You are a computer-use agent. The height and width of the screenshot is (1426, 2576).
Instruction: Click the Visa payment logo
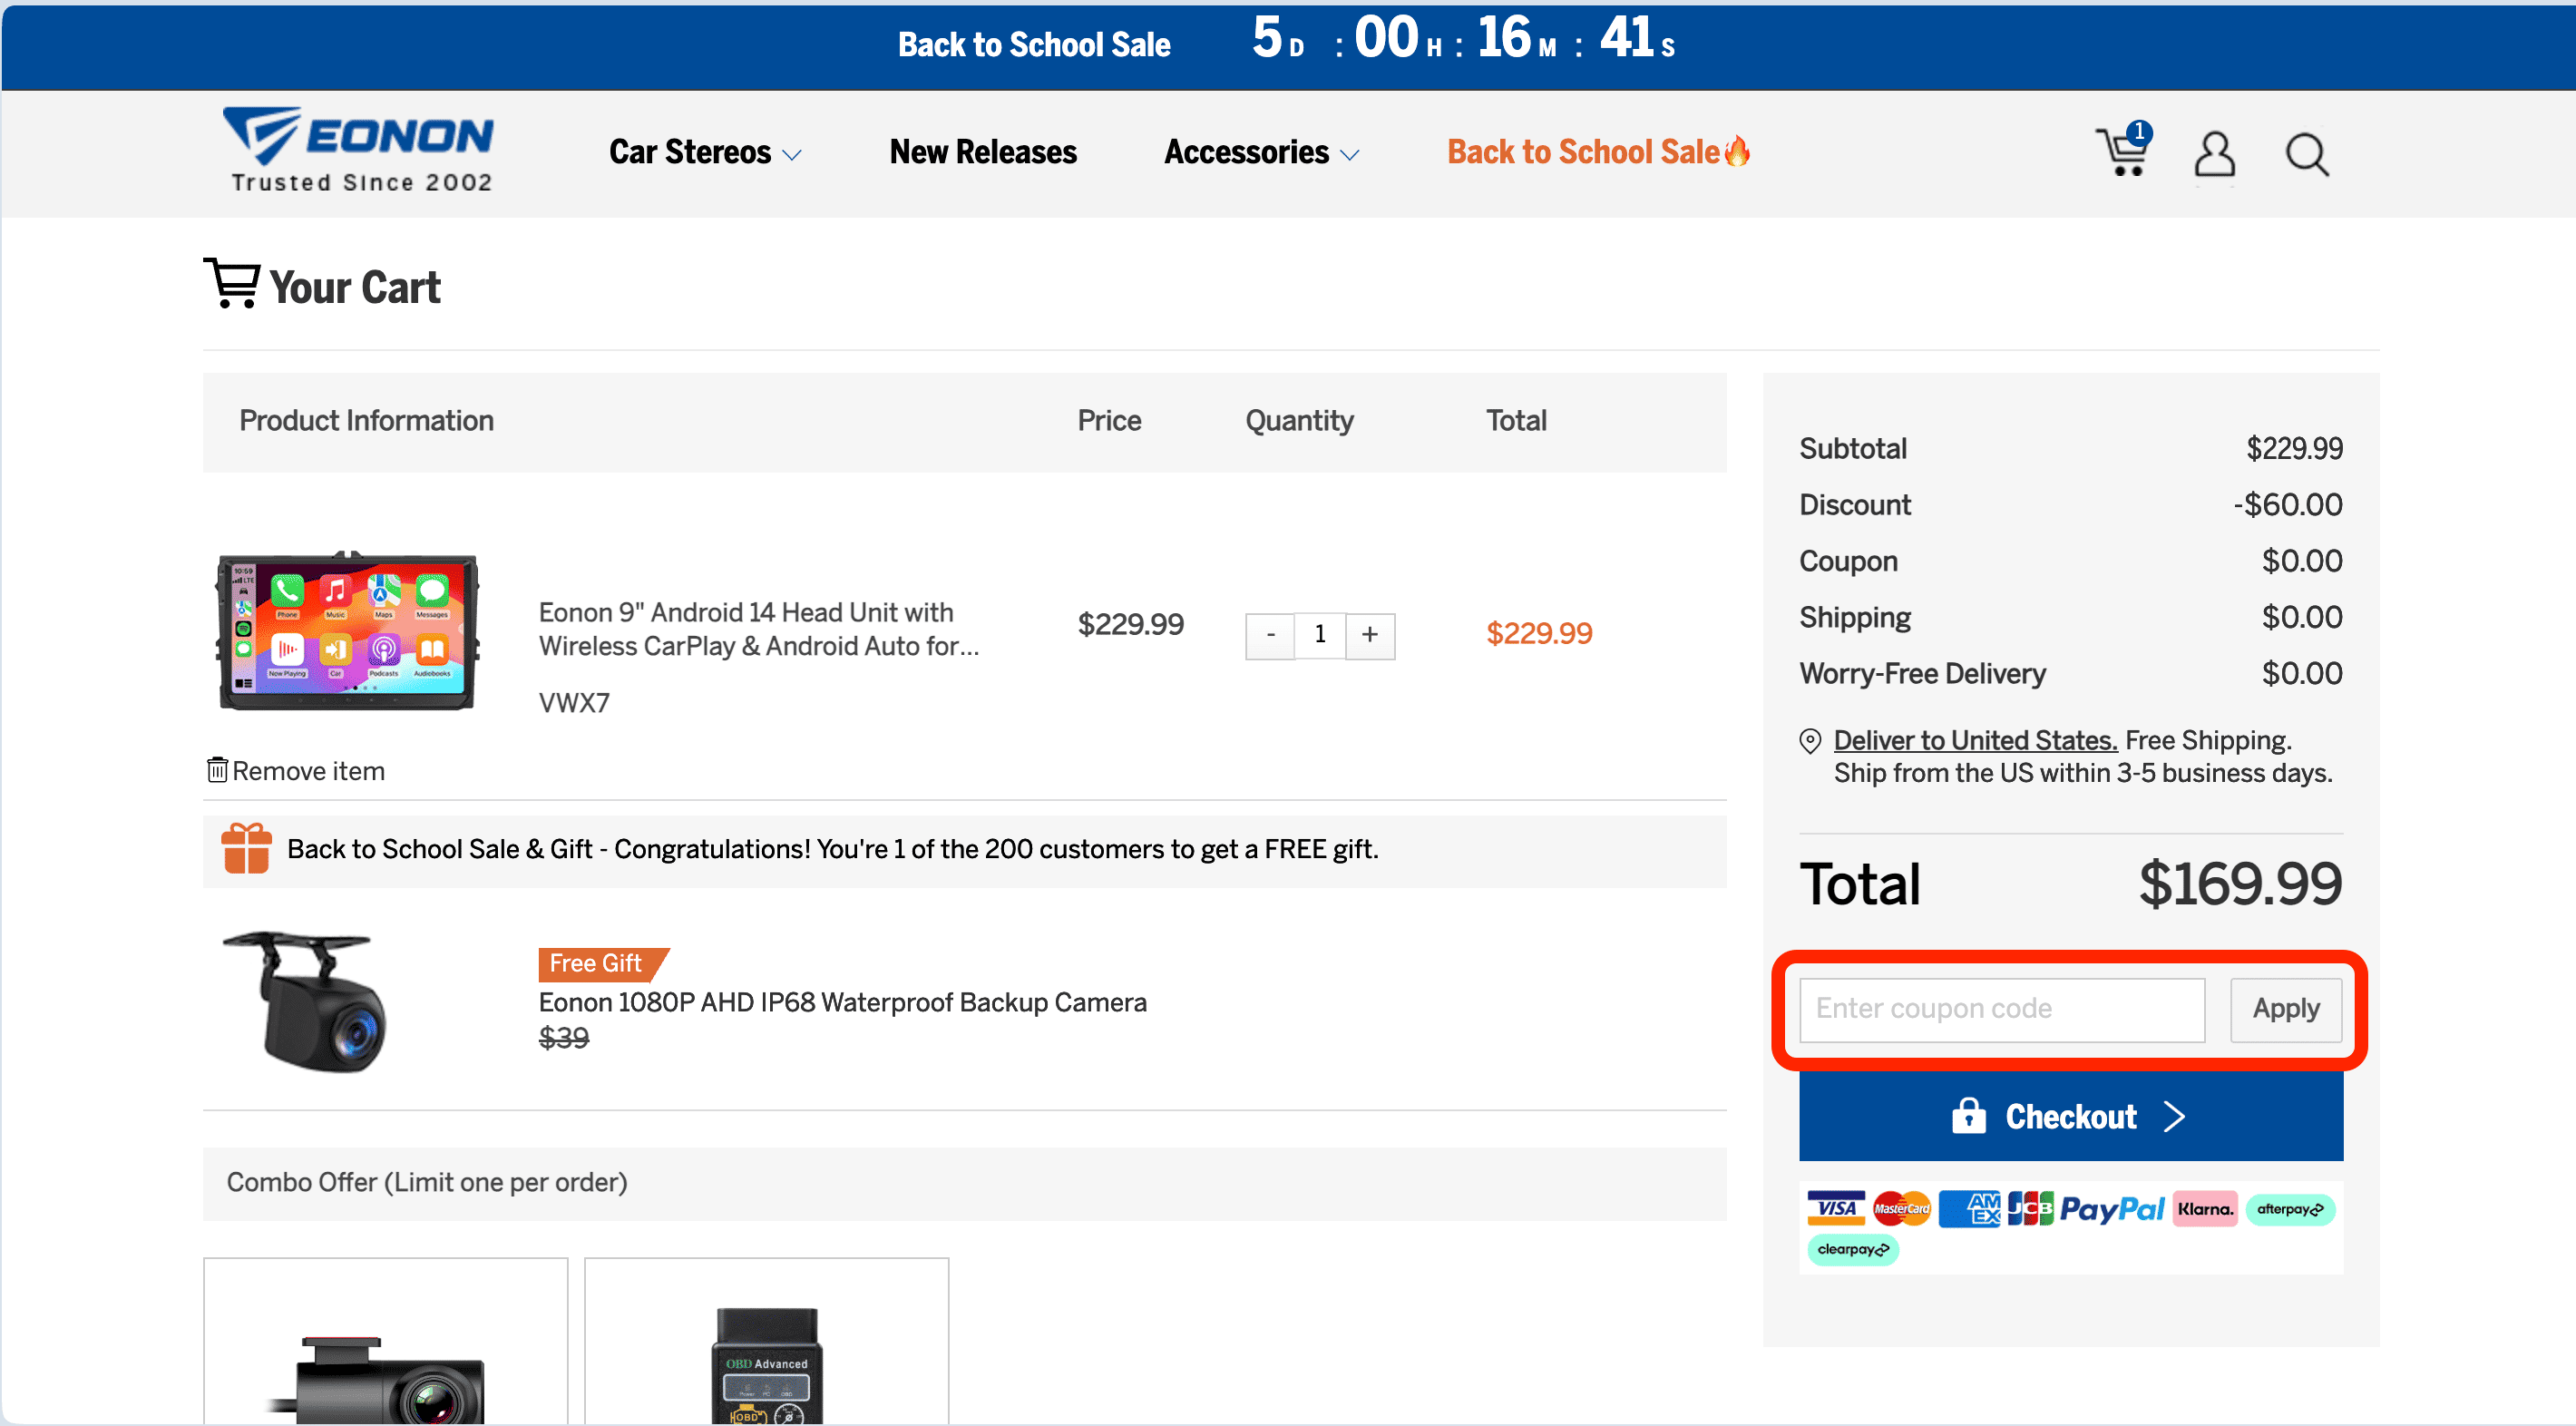click(1836, 1208)
